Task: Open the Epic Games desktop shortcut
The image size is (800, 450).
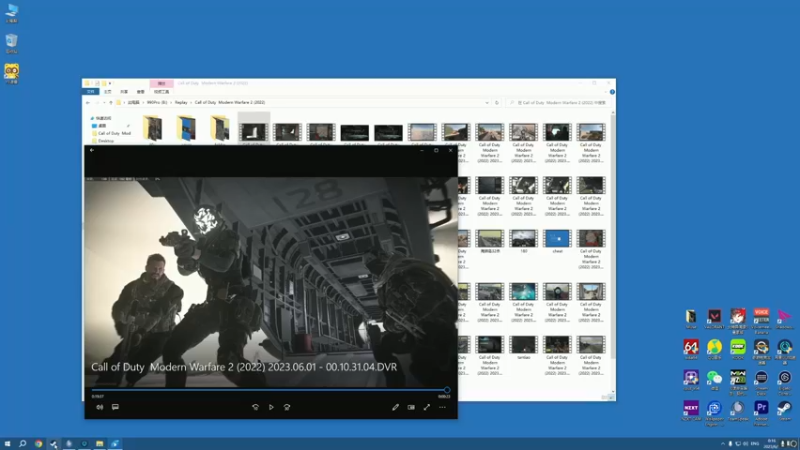Action: [x=785, y=382]
